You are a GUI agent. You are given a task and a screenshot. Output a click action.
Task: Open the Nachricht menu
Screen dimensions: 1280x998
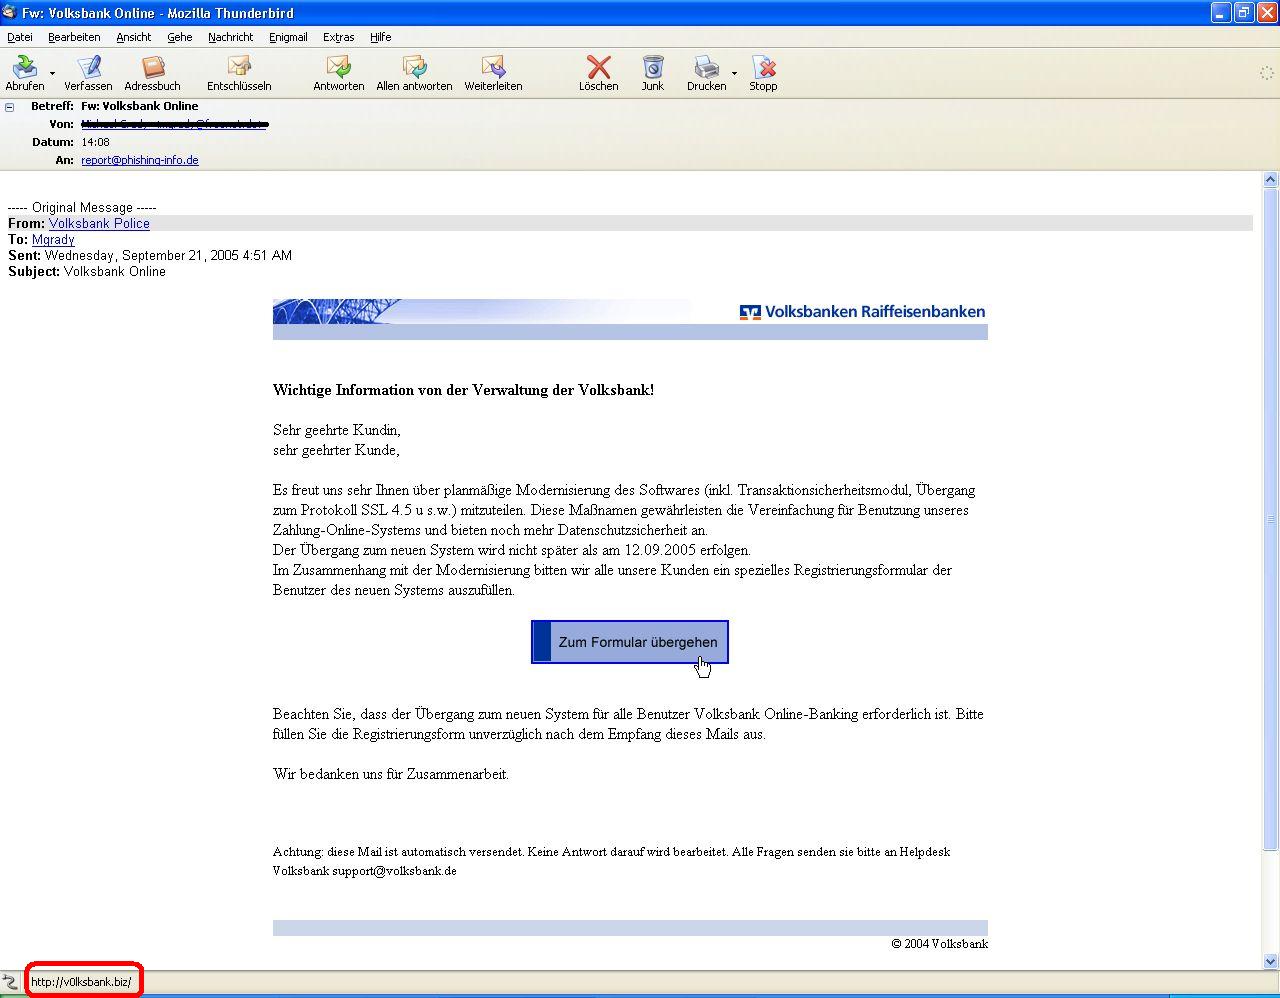click(x=231, y=37)
